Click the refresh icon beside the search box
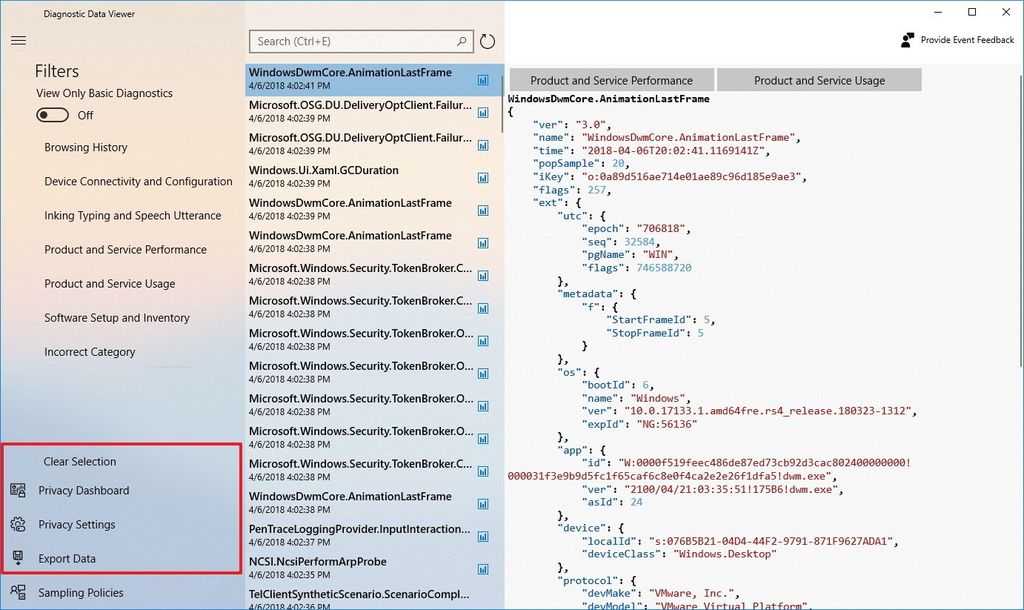 [x=487, y=41]
